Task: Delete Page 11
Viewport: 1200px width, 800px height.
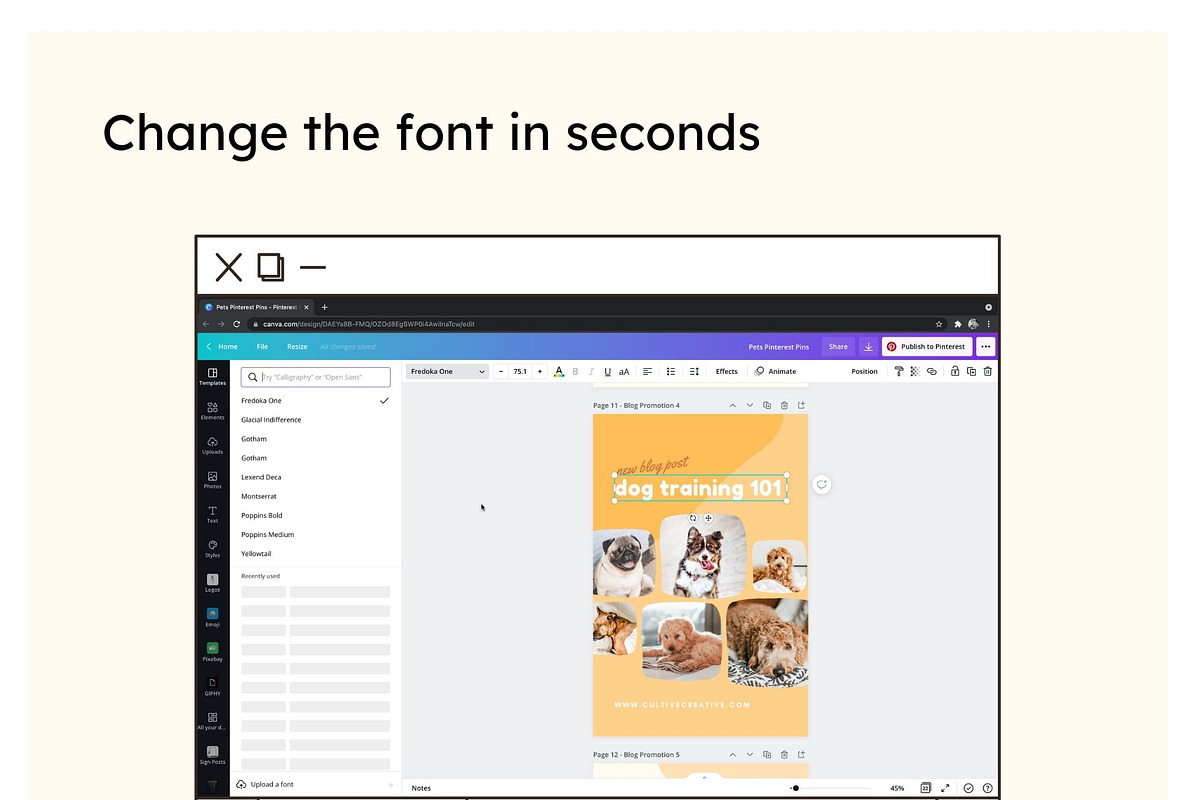Action: click(x=784, y=405)
